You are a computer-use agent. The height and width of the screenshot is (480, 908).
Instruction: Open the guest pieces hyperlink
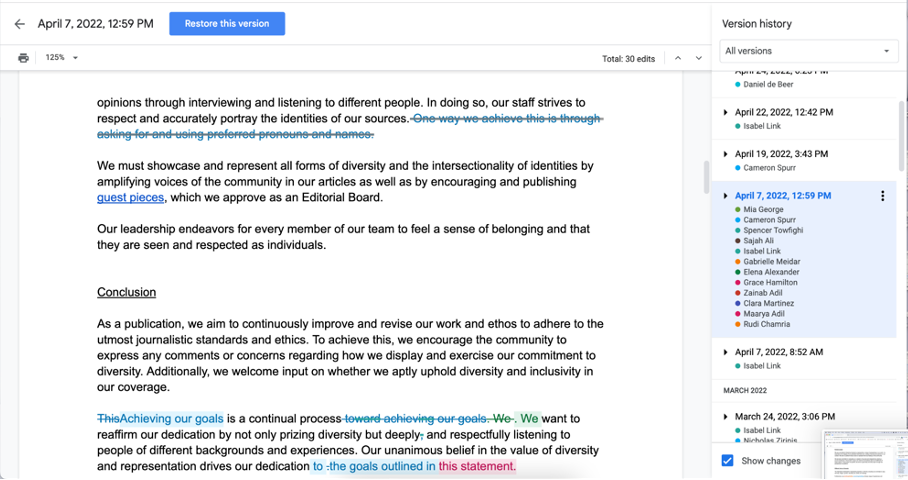point(130,197)
